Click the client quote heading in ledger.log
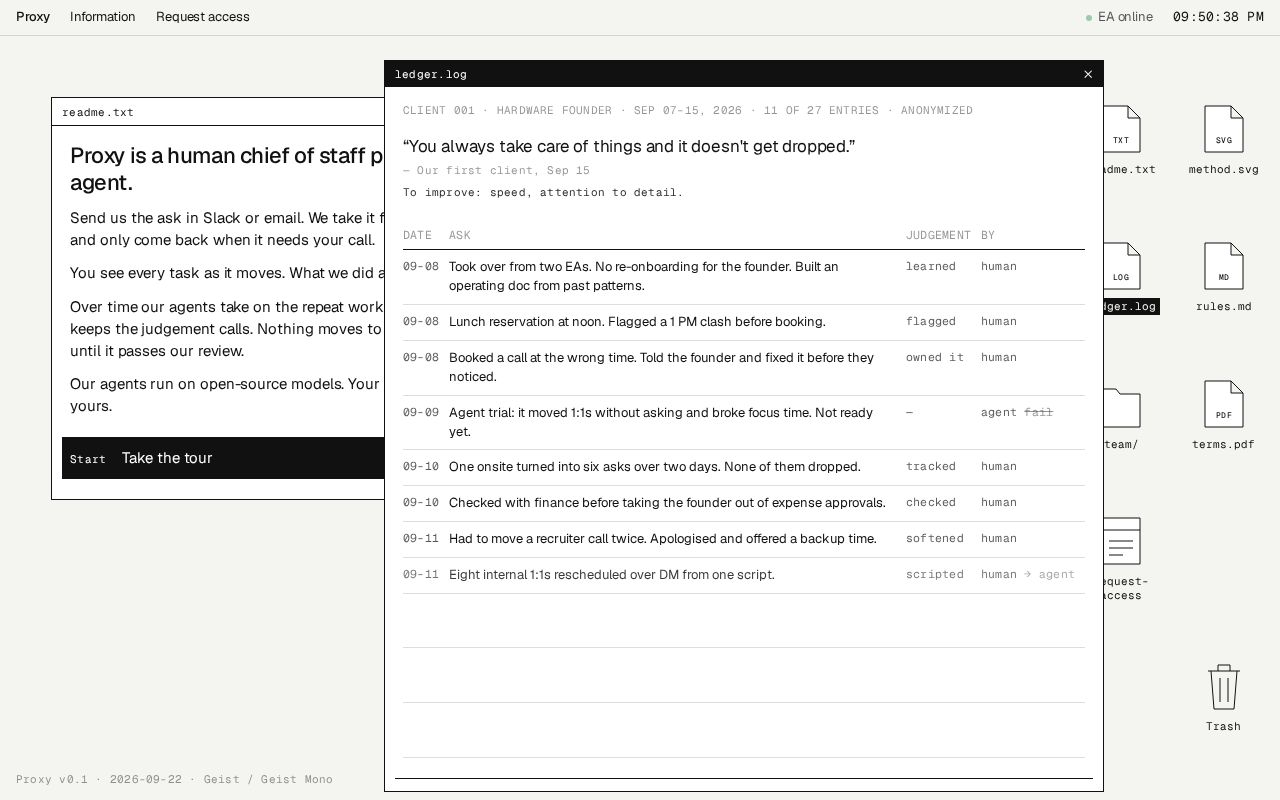 pyautogui.click(x=629, y=147)
